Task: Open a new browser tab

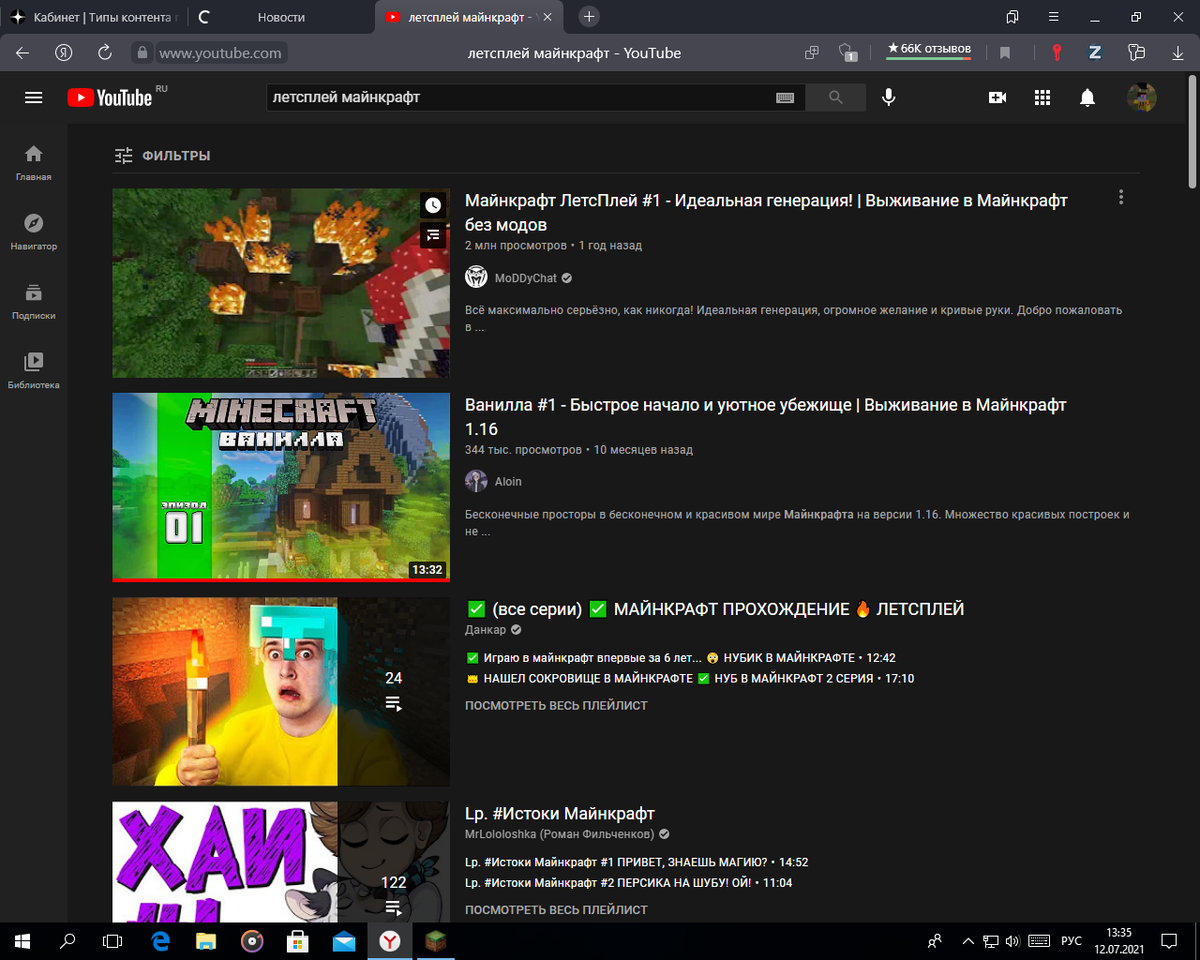Action: (x=590, y=17)
